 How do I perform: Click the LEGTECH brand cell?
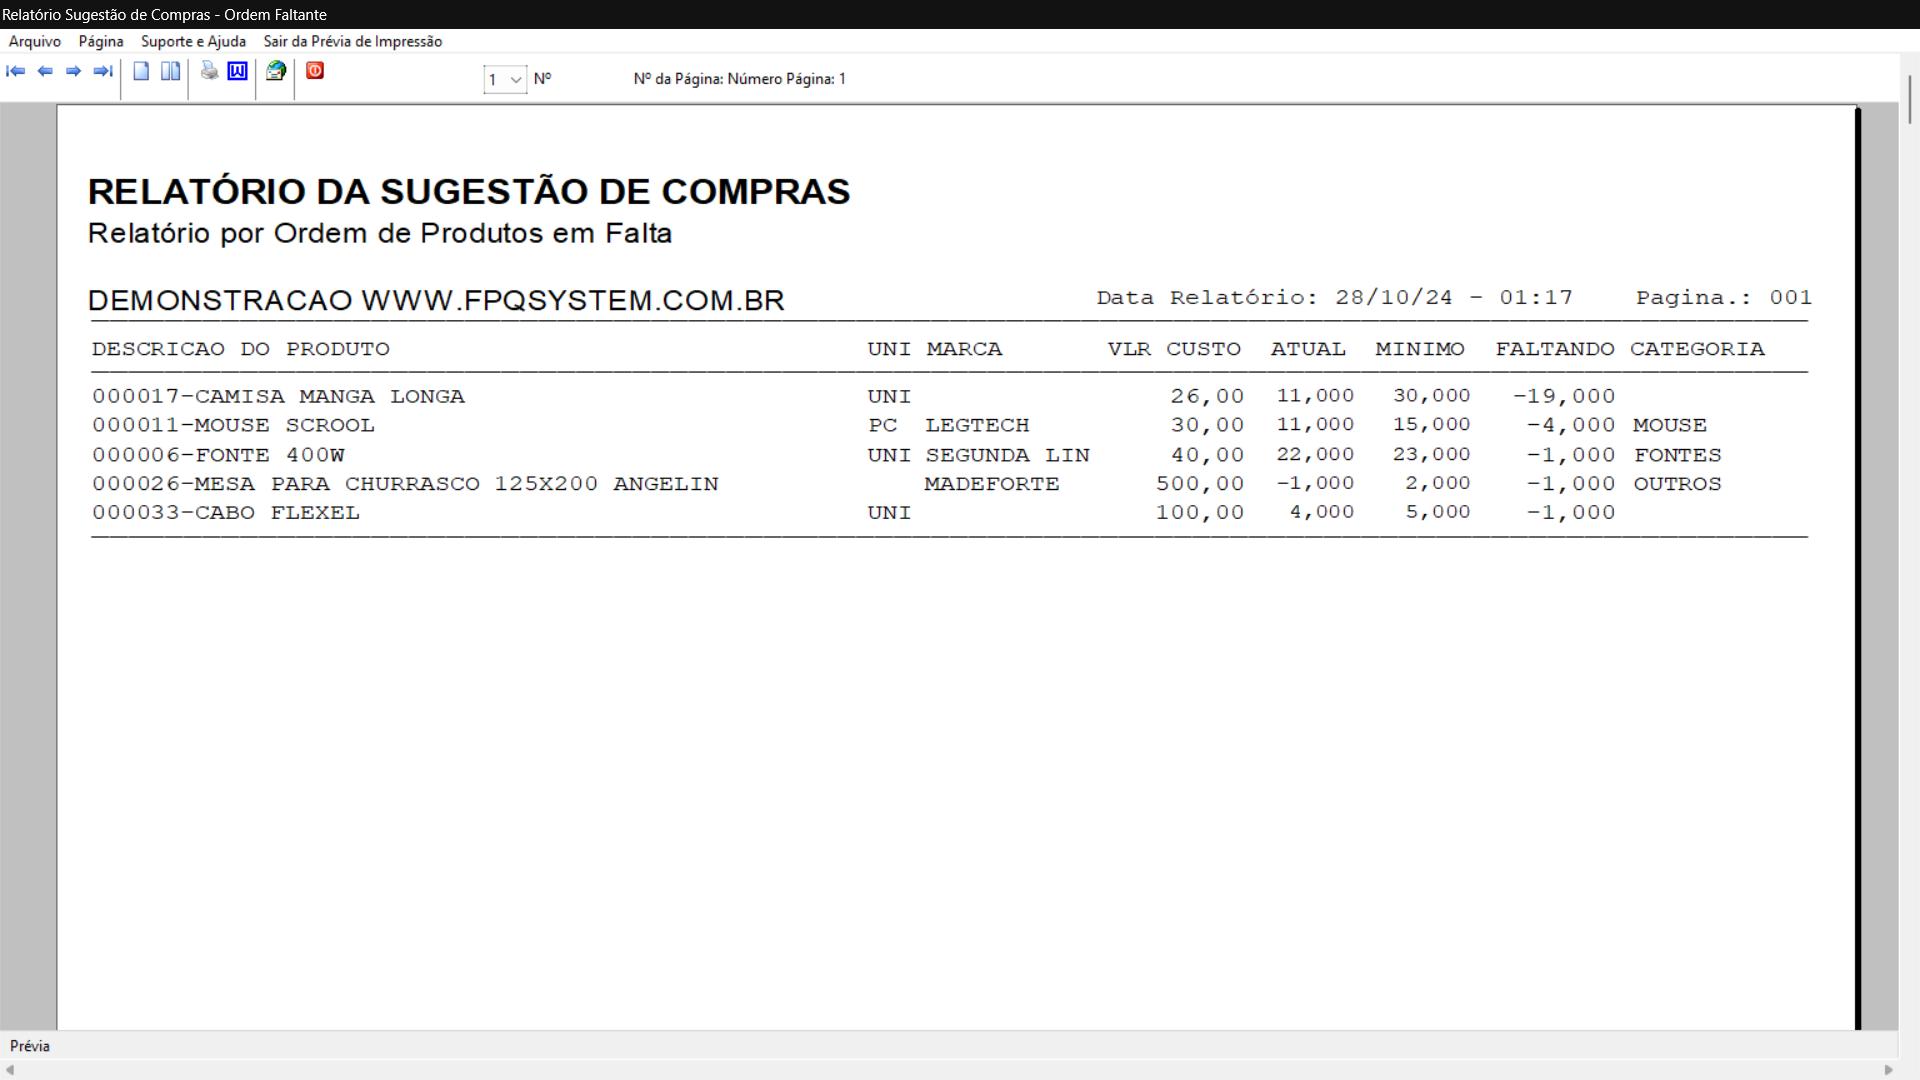point(977,425)
